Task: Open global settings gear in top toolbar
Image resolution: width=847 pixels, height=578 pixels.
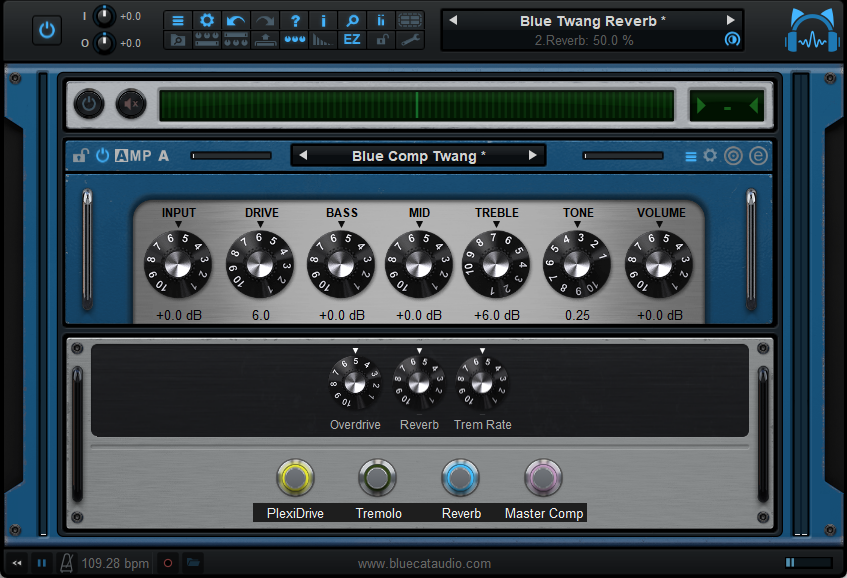Action: point(207,21)
